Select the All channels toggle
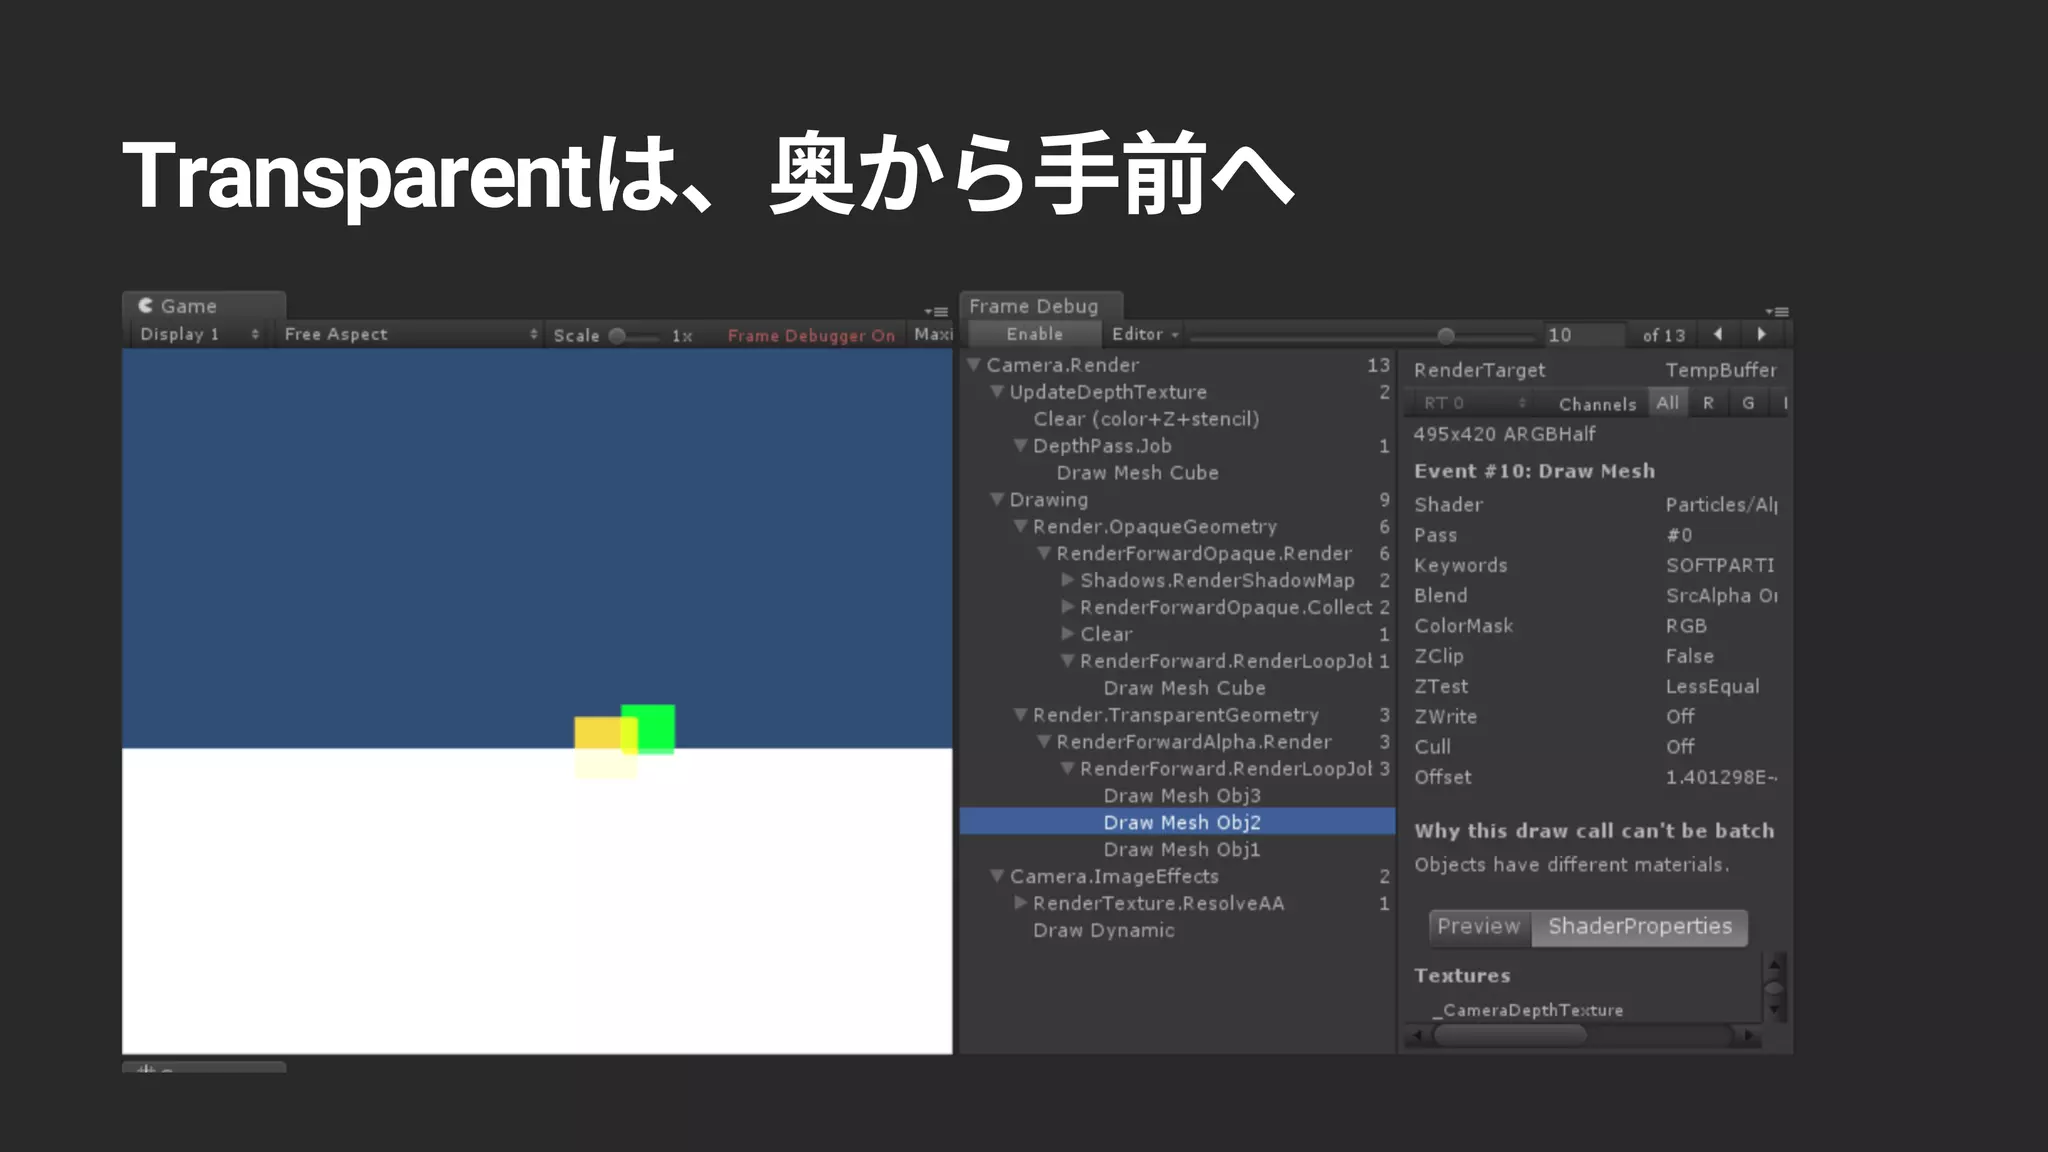2048x1152 pixels. click(1667, 403)
